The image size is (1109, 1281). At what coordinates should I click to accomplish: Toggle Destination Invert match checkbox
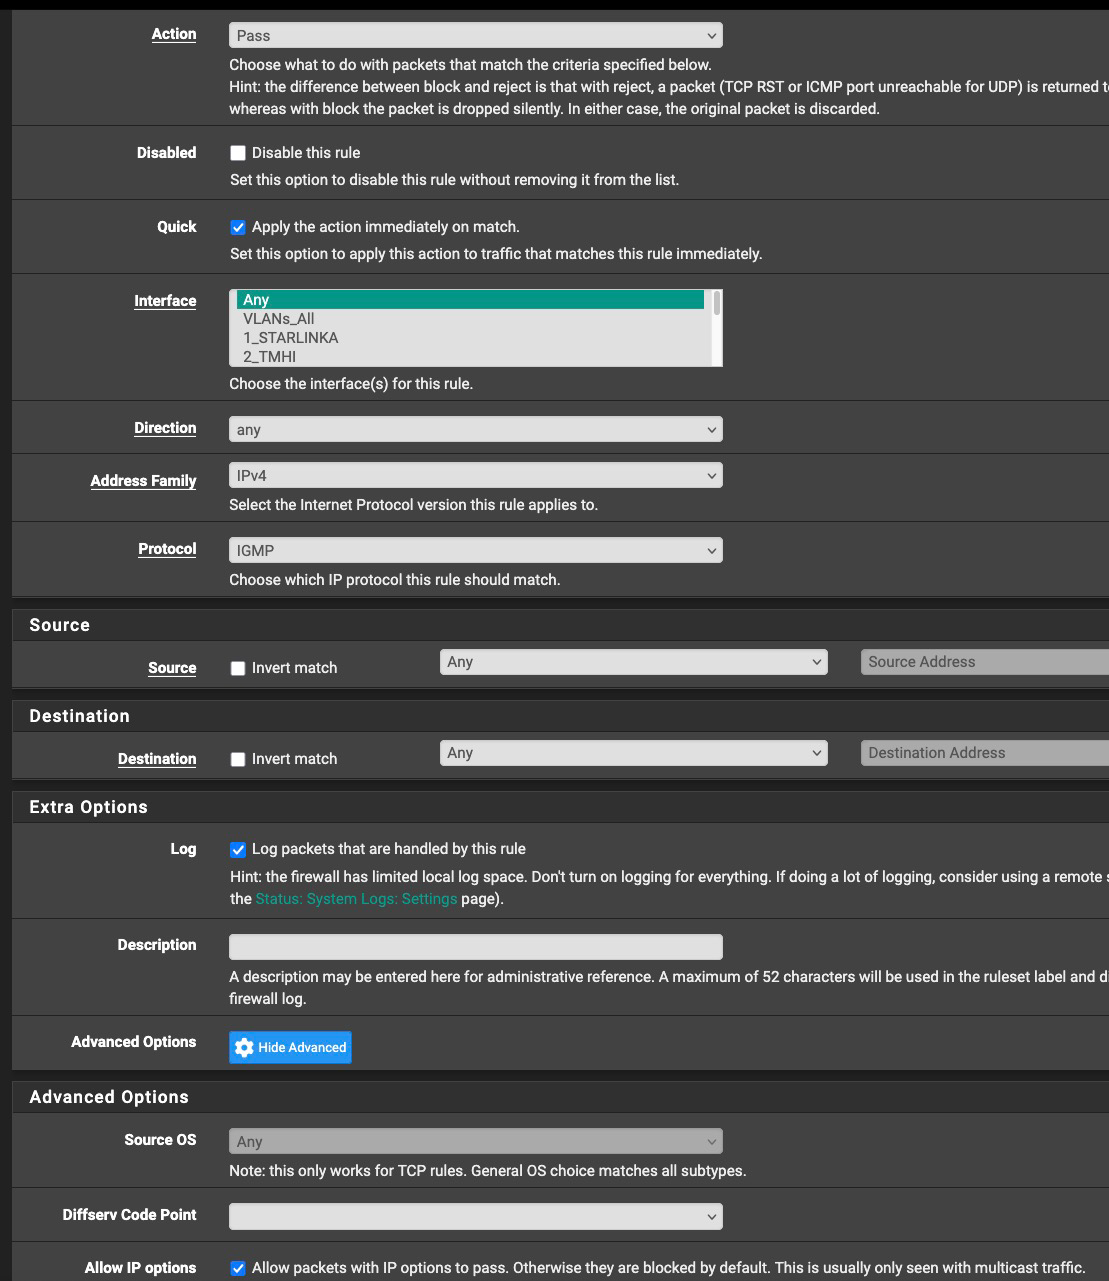coord(238,759)
